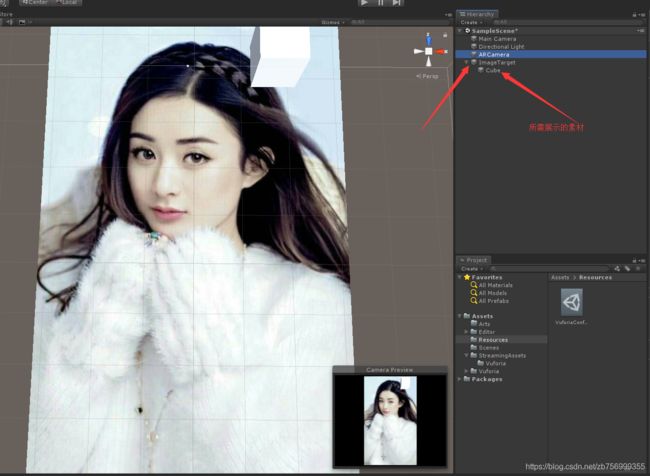This screenshot has height=476, width=650.
Task: Click the Search by Type icon in Project
Action: pos(617,269)
